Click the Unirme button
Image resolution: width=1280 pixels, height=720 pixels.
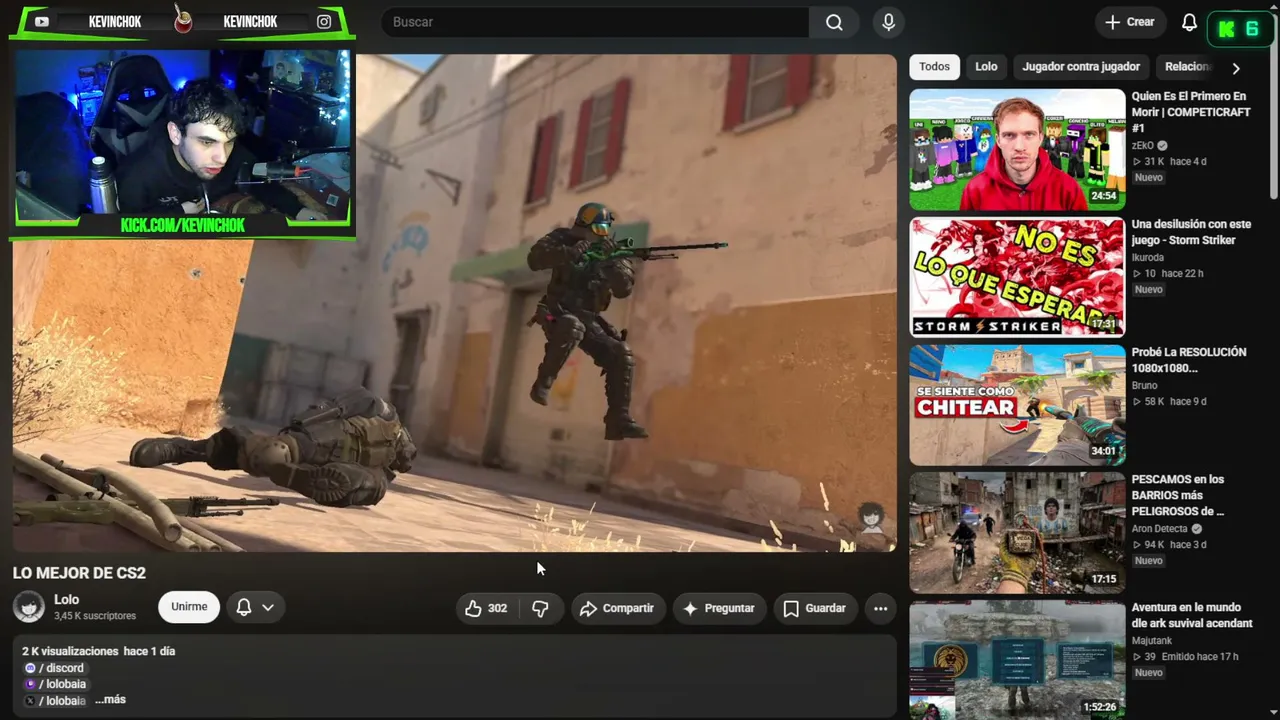[x=189, y=607]
